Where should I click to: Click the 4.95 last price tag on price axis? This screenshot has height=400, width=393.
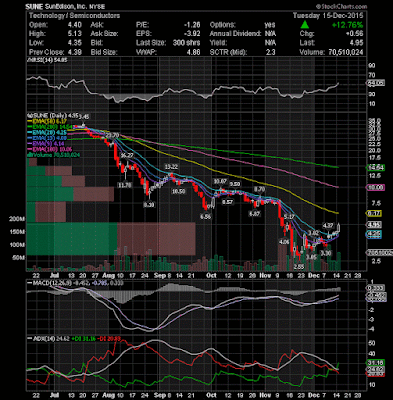pyautogui.click(x=374, y=225)
